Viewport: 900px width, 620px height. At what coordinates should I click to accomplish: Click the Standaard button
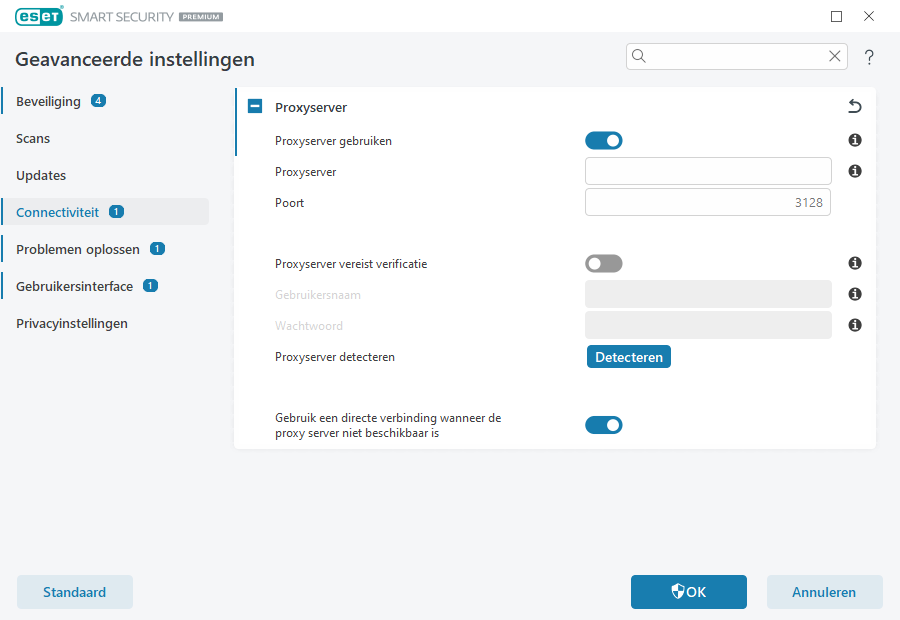click(75, 592)
